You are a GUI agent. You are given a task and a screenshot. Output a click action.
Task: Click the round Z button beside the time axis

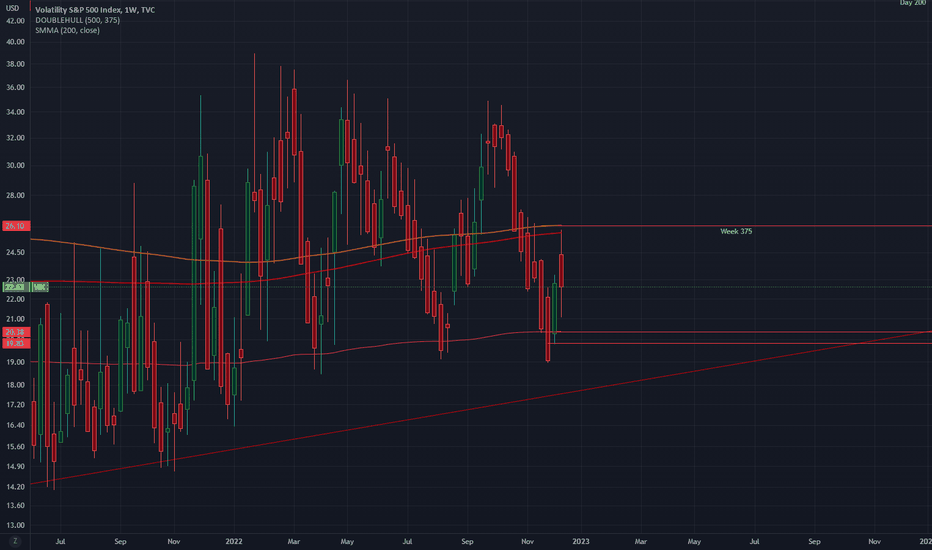click(15, 541)
